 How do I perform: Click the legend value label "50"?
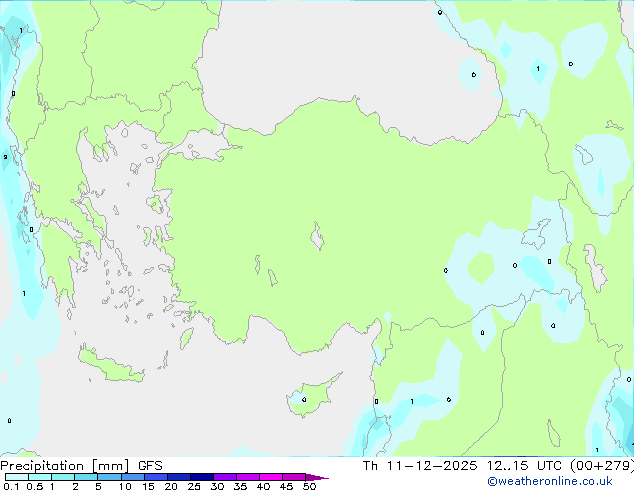coord(310,486)
